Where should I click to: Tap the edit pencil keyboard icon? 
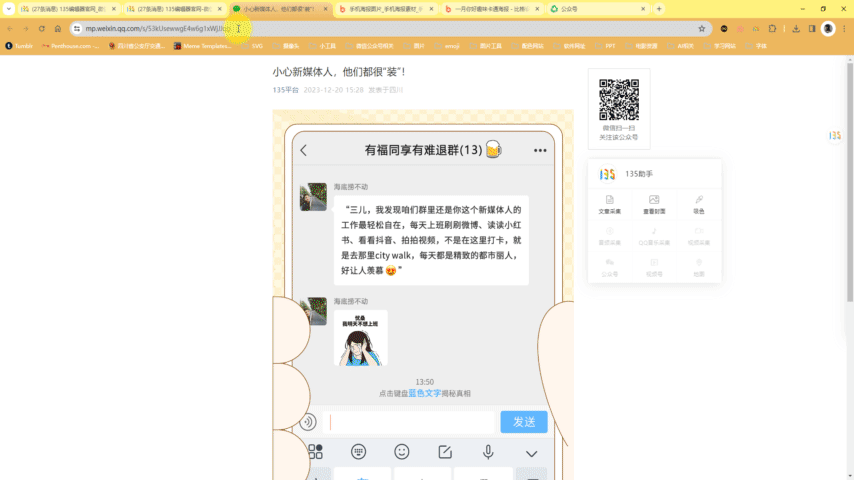tap(445, 452)
